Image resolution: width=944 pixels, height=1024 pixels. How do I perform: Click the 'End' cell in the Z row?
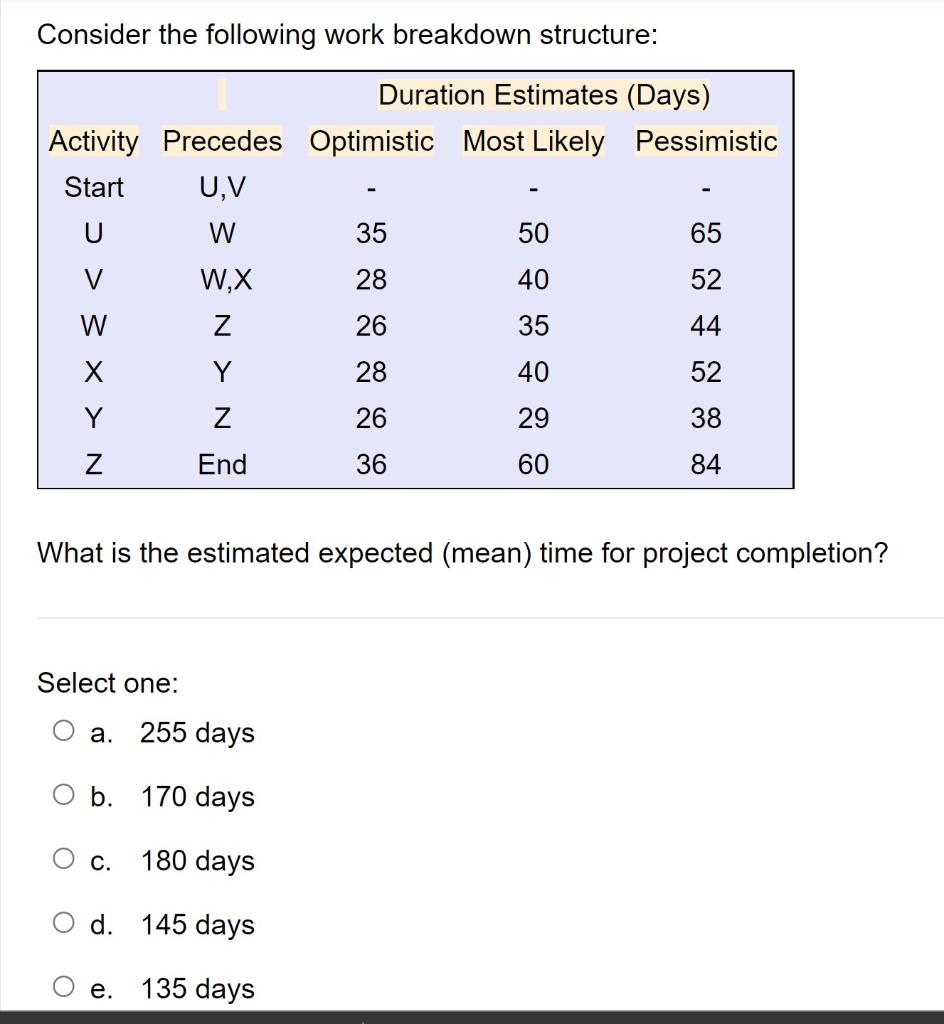coord(221,463)
